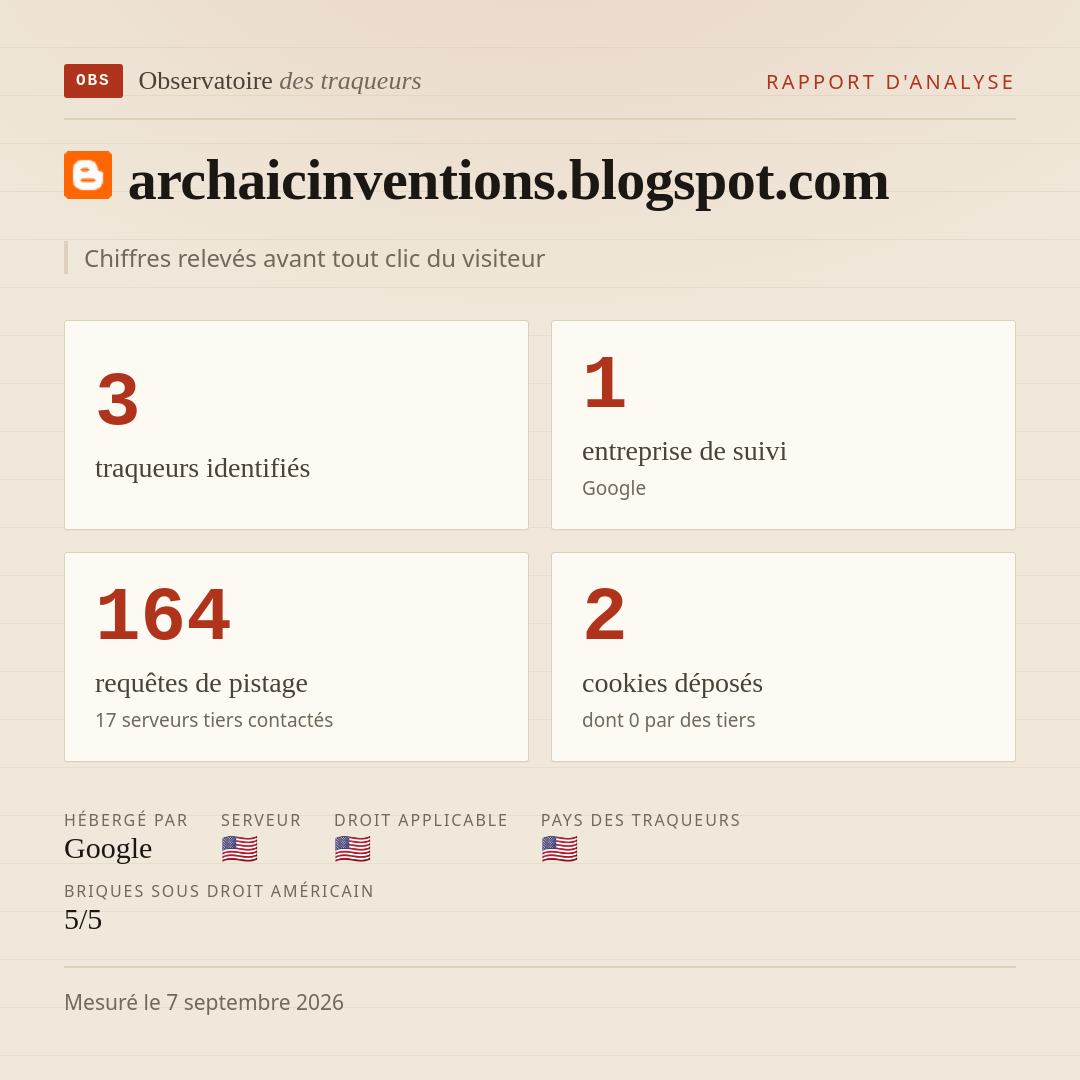Click 17 serveurs tiers contactés note
Image resolution: width=1080 pixels, height=1080 pixels.
coord(214,720)
